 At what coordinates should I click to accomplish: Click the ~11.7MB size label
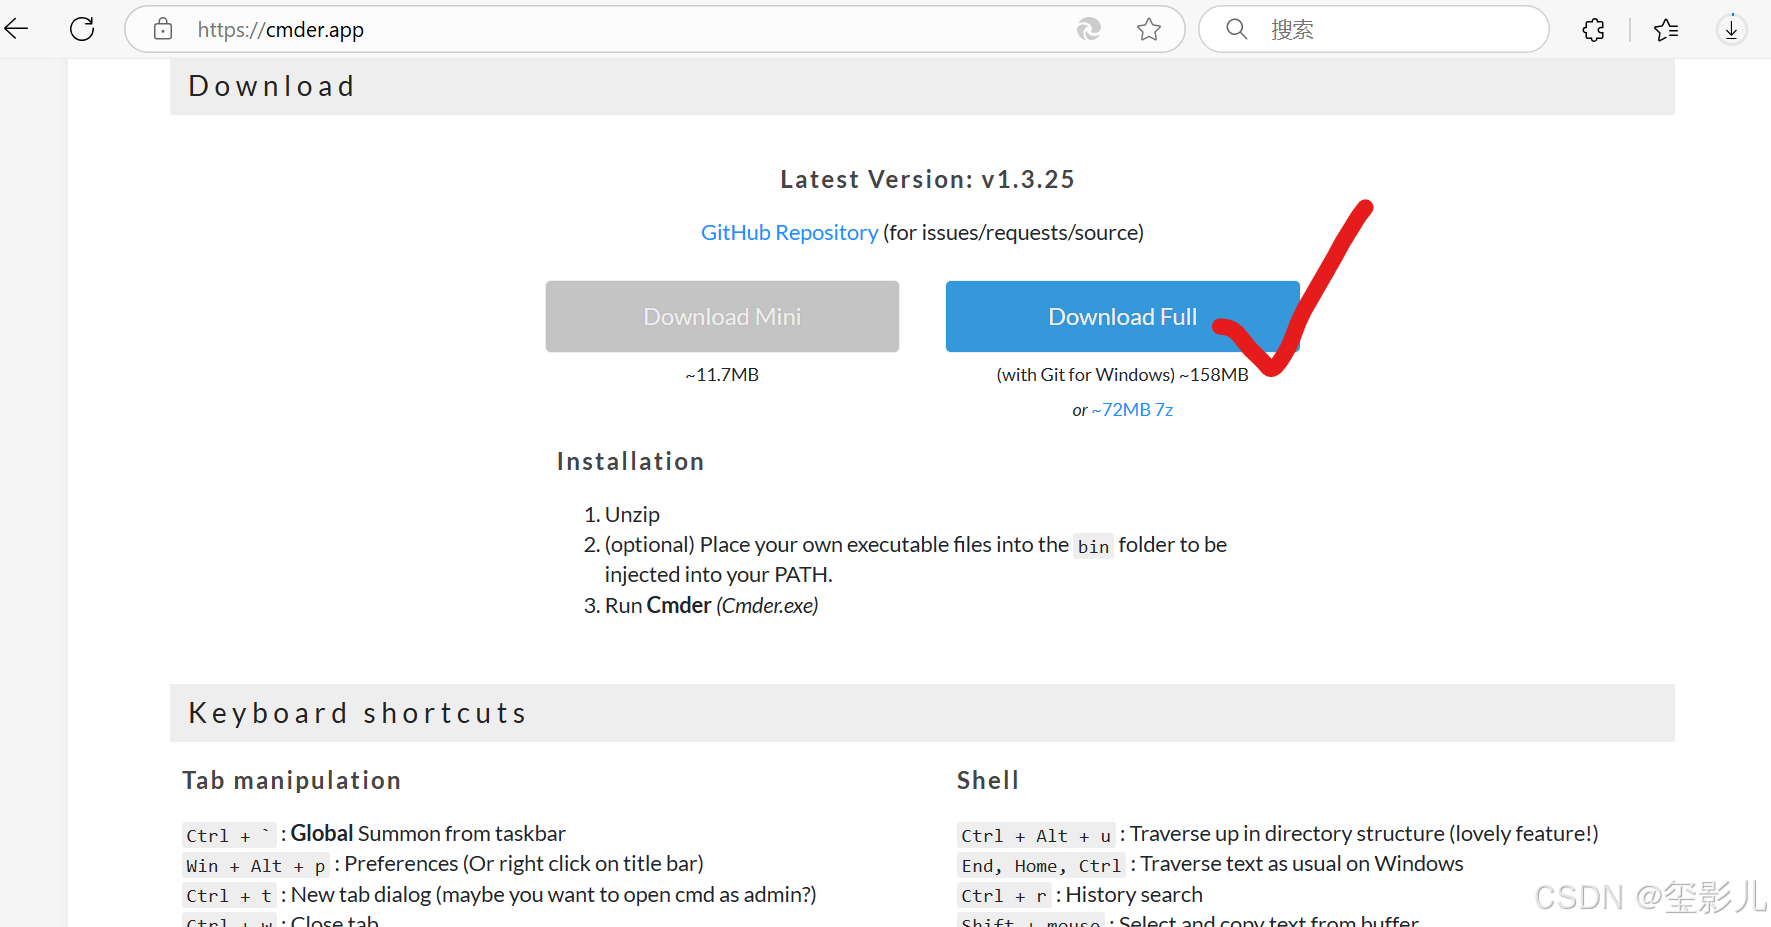pos(722,375)
